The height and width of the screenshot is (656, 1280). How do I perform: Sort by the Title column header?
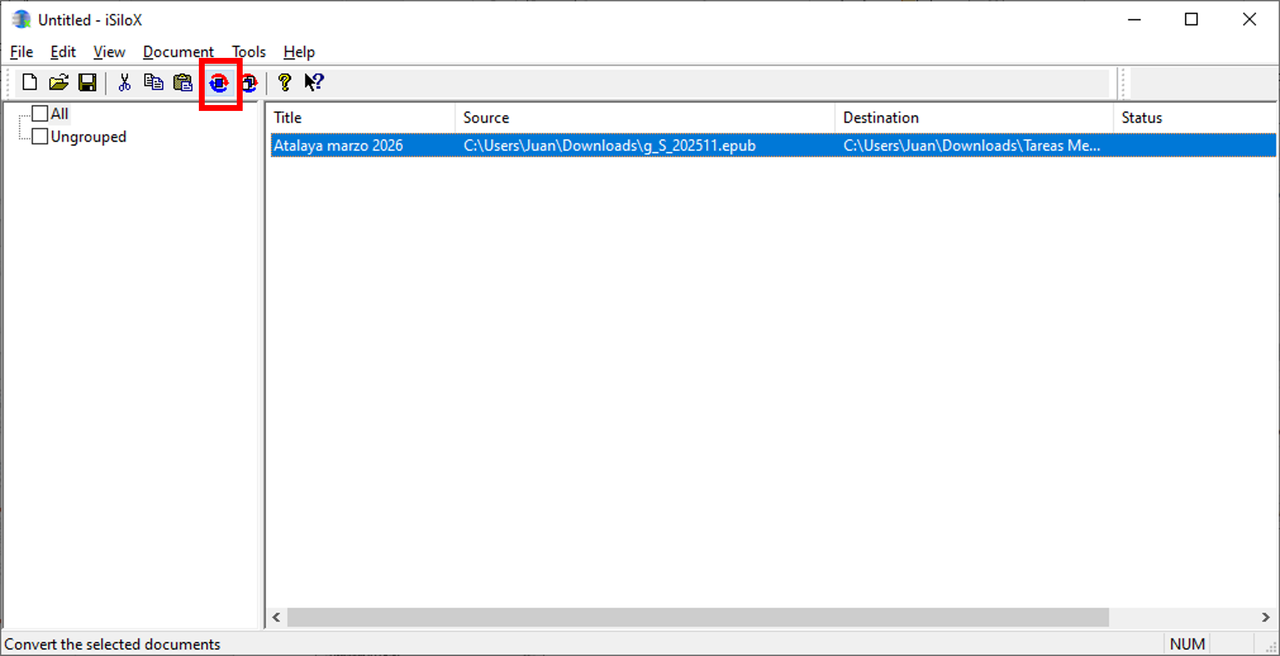(x=361, y=118)
